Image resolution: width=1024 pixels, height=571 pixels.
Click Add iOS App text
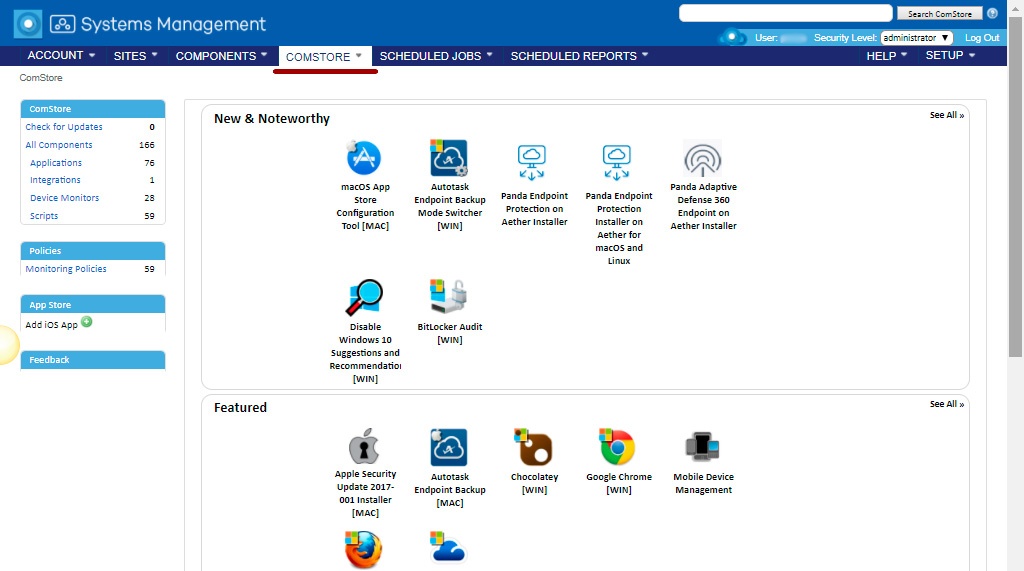(x=52, y=325)
